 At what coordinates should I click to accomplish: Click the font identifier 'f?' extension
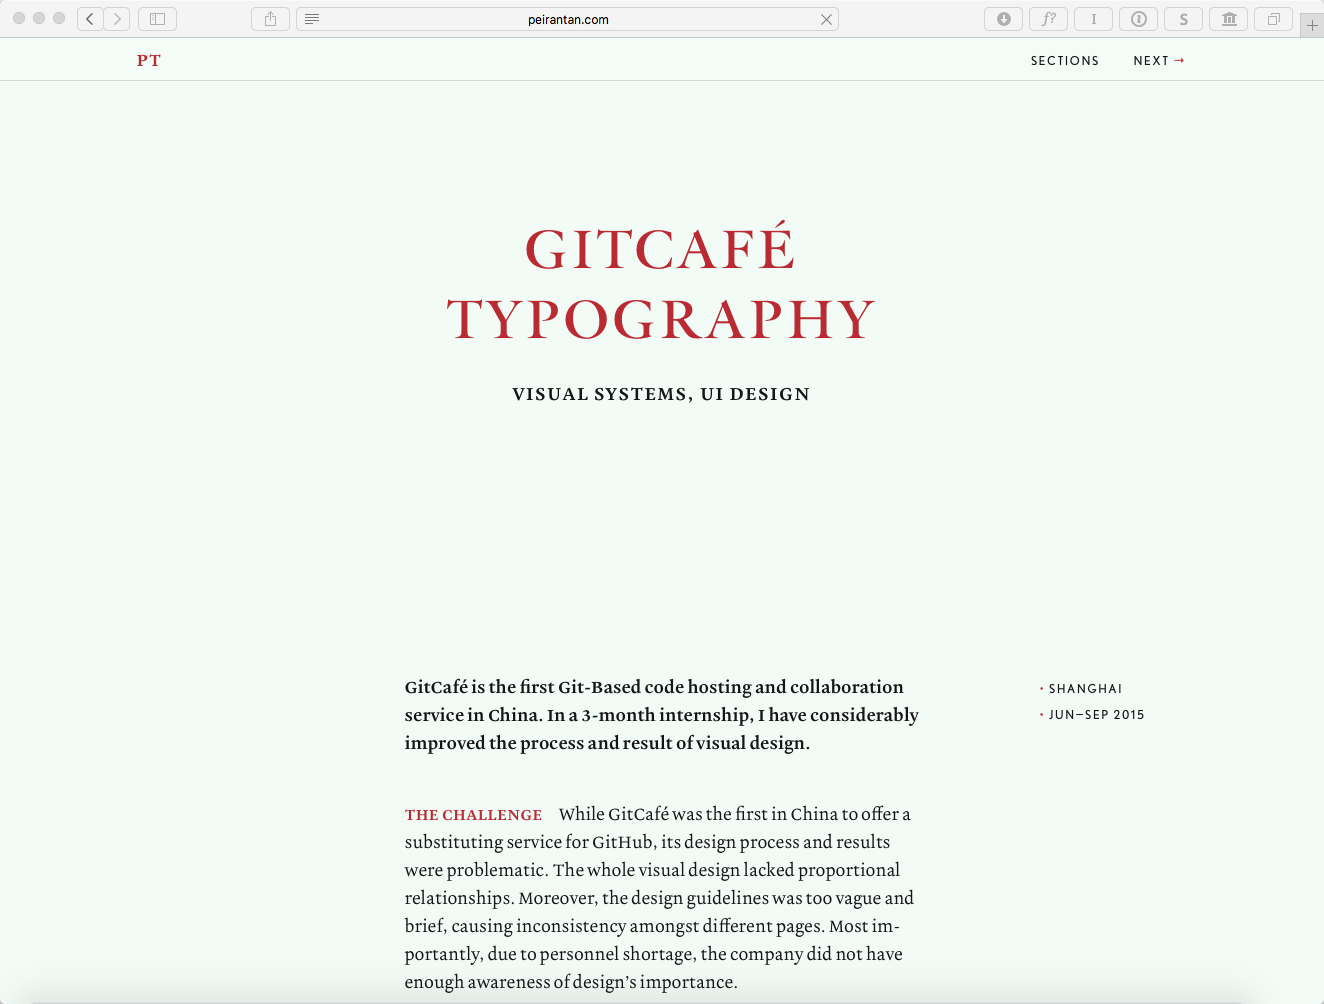[1048, 19]
